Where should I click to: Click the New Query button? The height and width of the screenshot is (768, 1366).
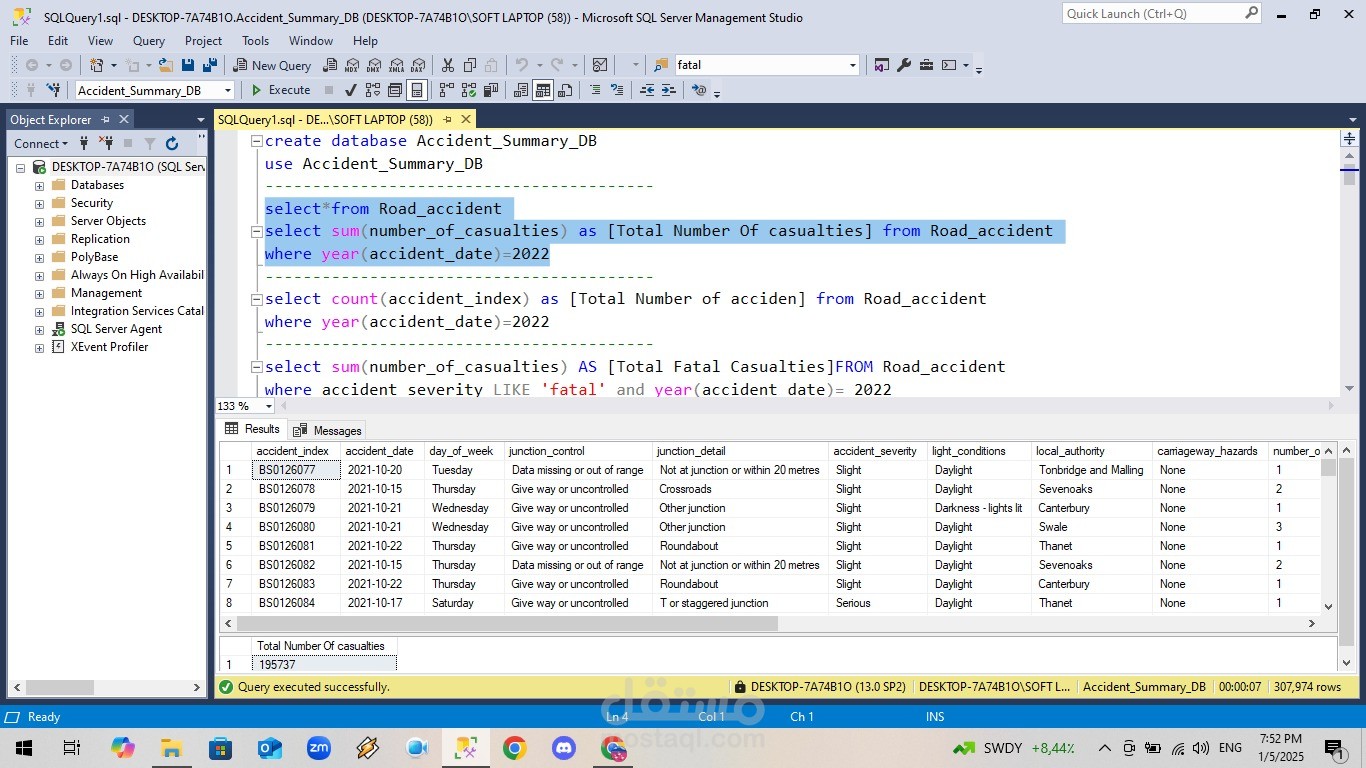coord(272,65)
